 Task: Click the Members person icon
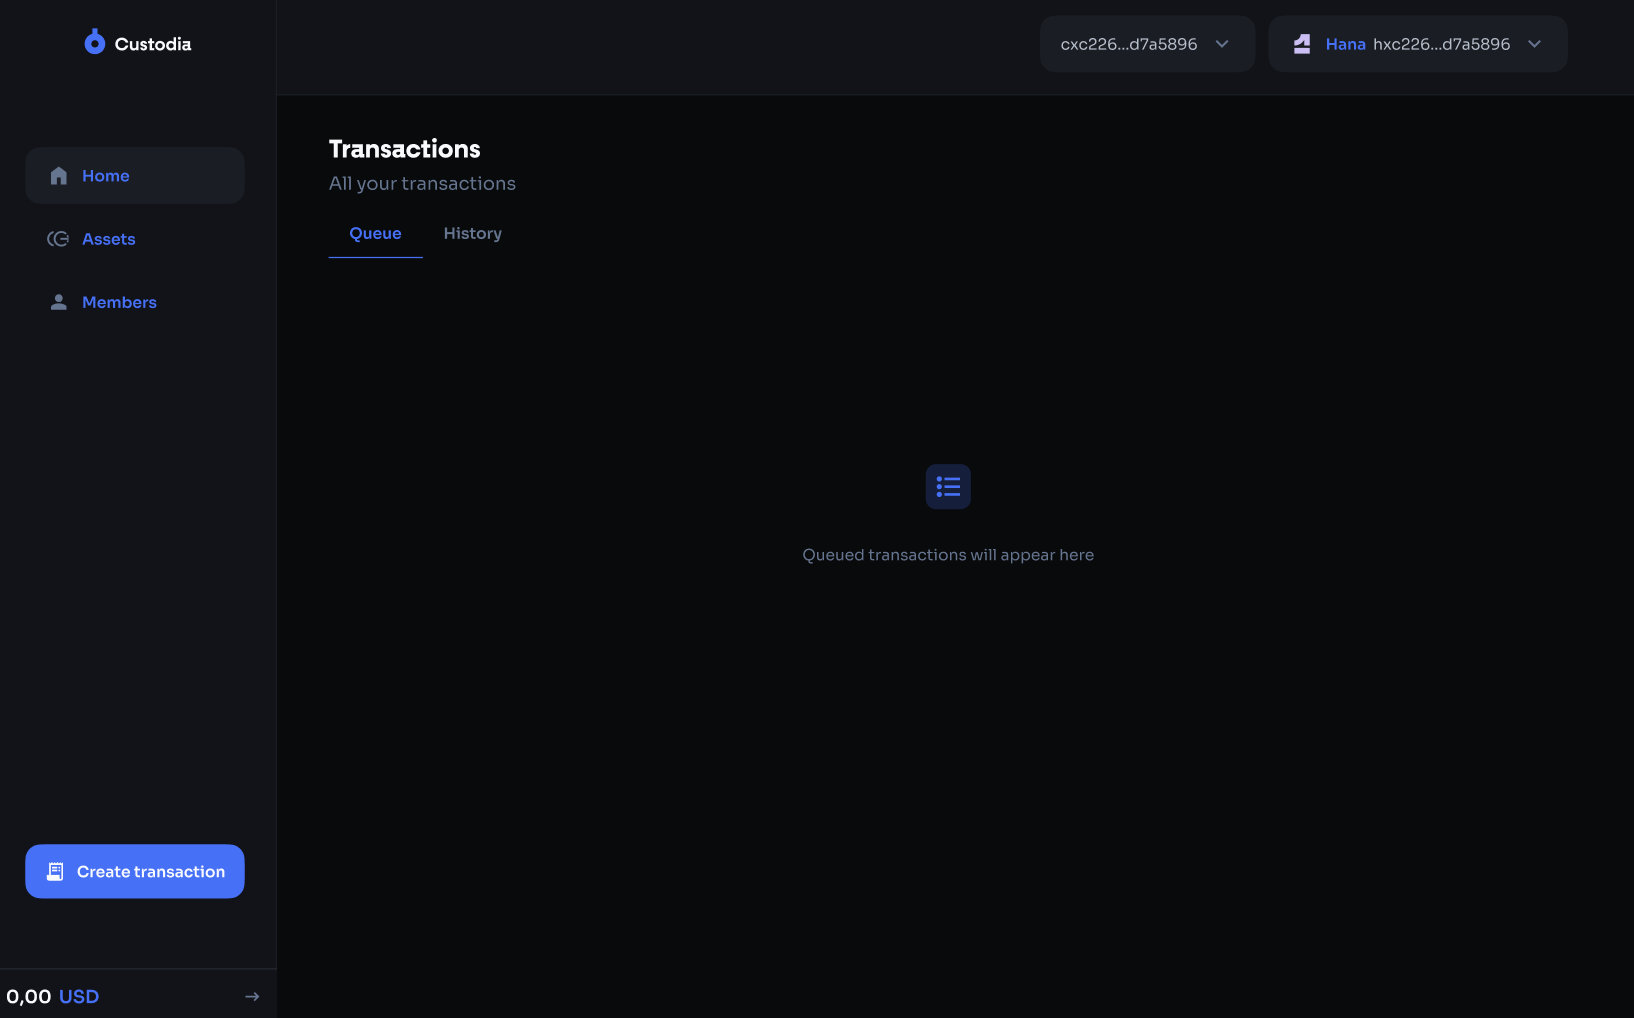[x=59, y=302]
